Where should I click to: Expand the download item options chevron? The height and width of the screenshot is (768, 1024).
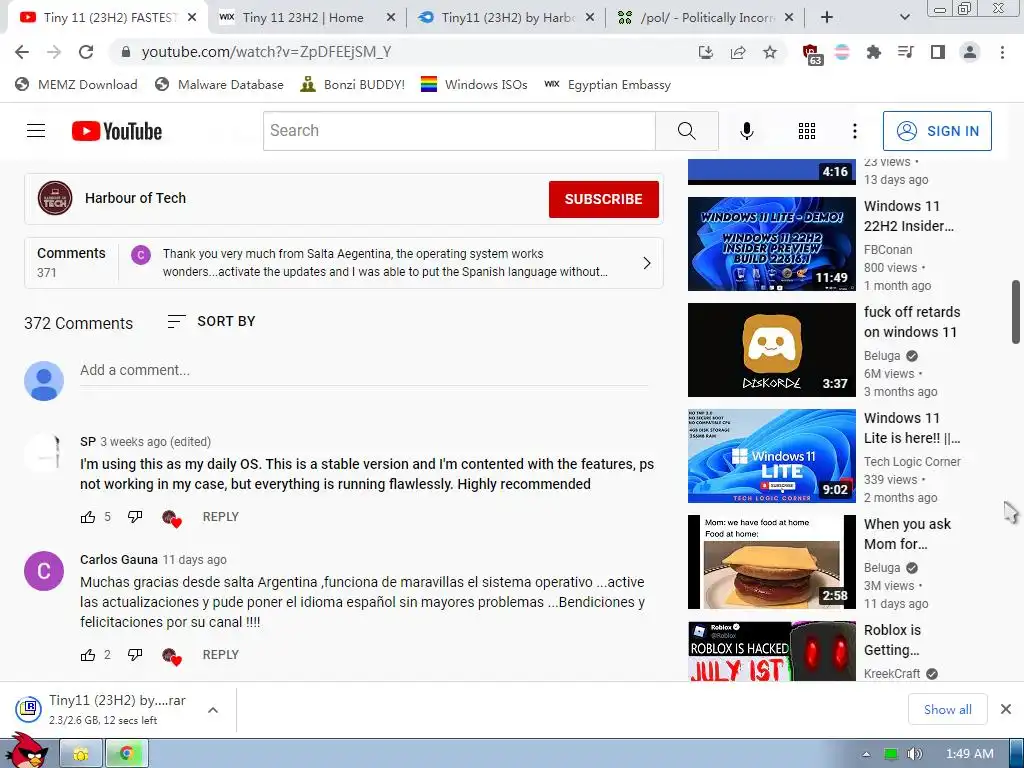click(x=213, y=710)
